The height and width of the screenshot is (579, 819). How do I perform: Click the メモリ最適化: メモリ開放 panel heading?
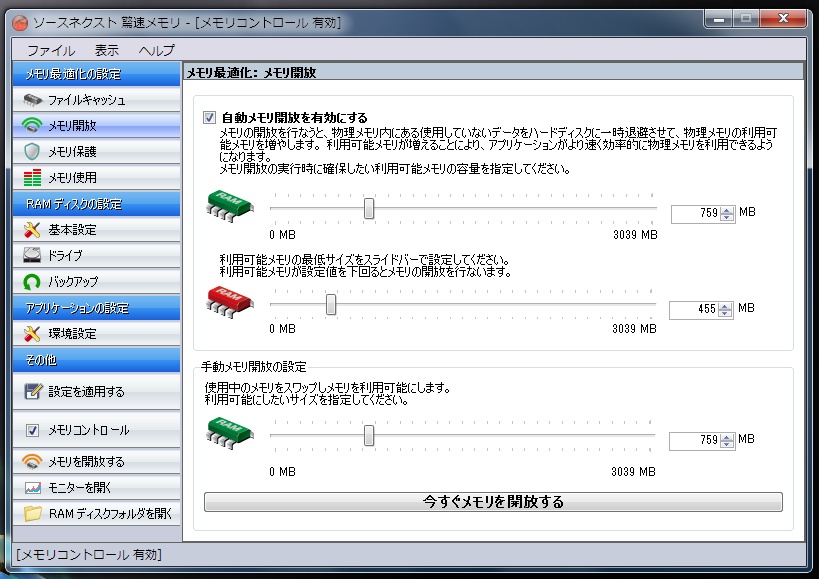(251, 73)
